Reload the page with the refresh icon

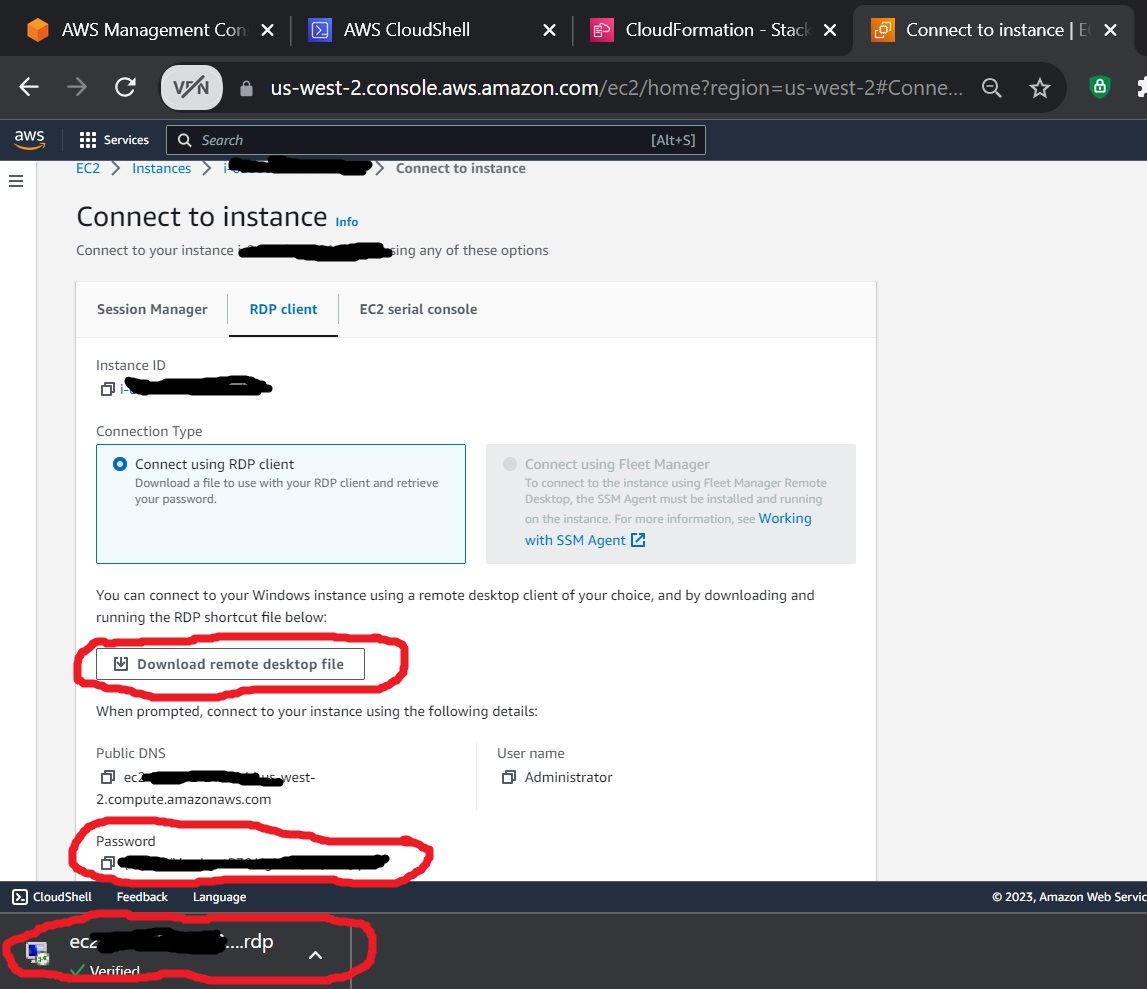125,87
